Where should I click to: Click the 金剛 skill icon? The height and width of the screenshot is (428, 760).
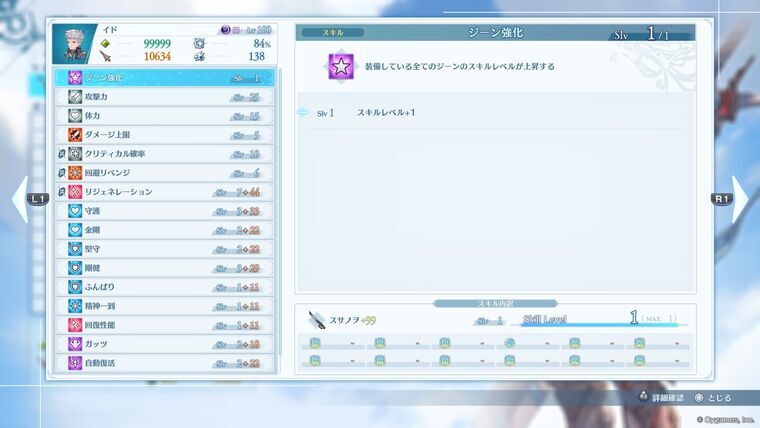tap(75, 230)
